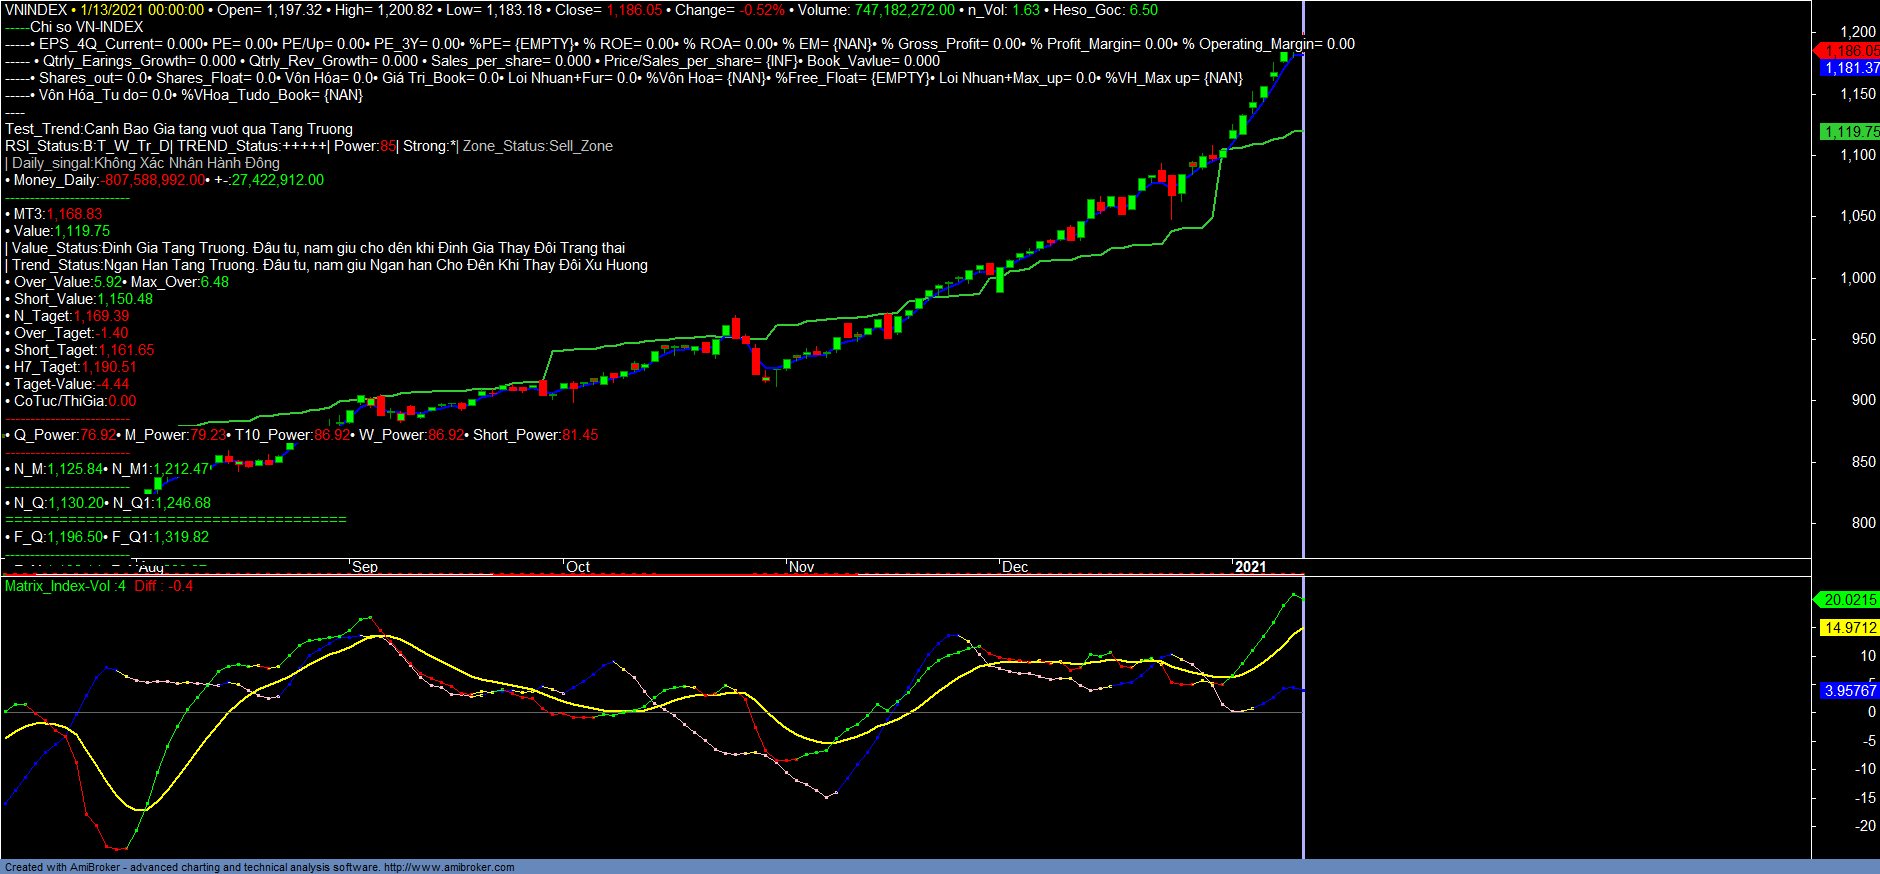This screenshot has height=874, width=1880.
Task: Click the Oct label on time axis
Action: [x=578, y=567]
